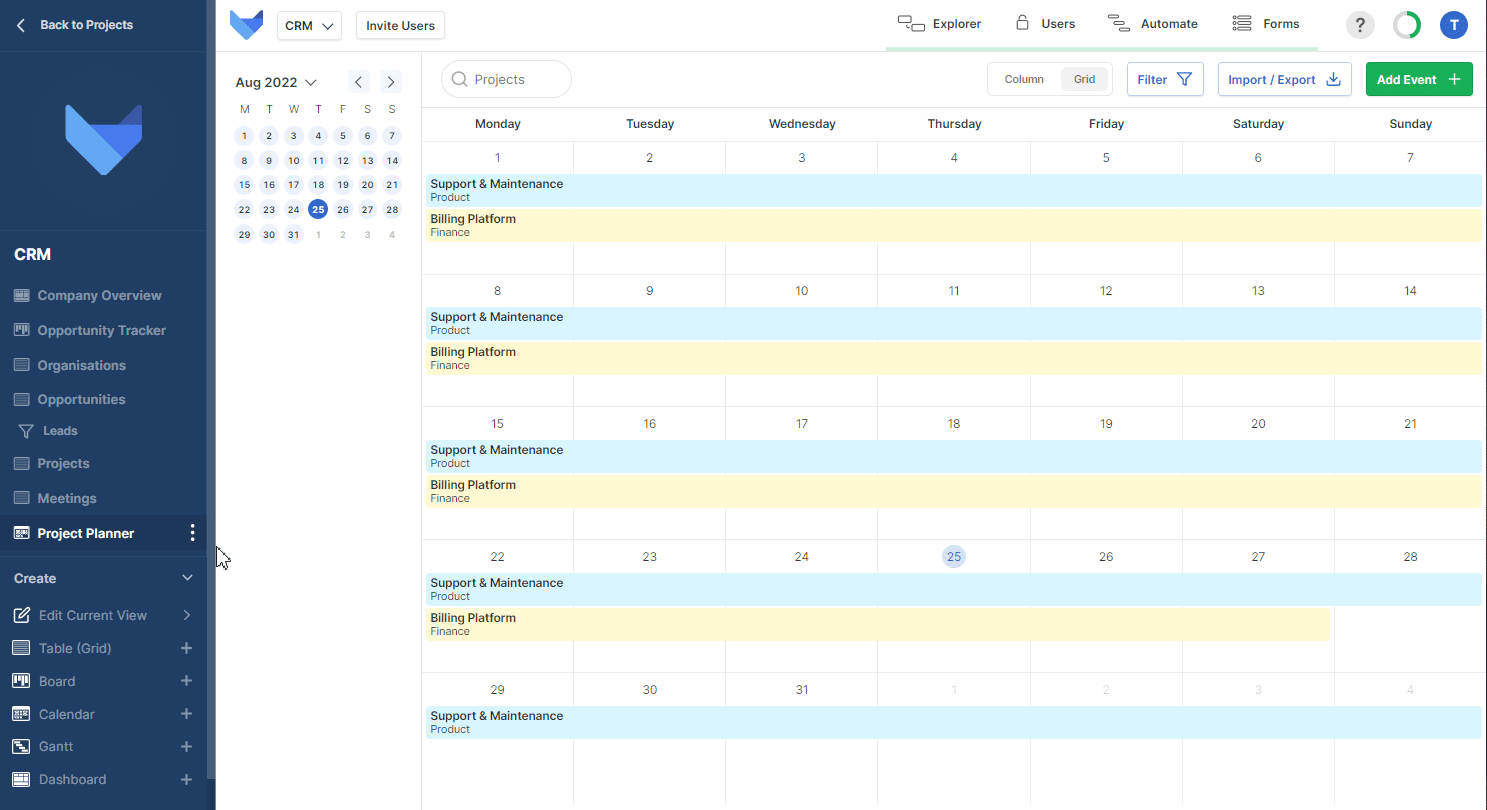Click the large CRM logo in sidebar
1487x810 pixels.
[x=104, y=139]
